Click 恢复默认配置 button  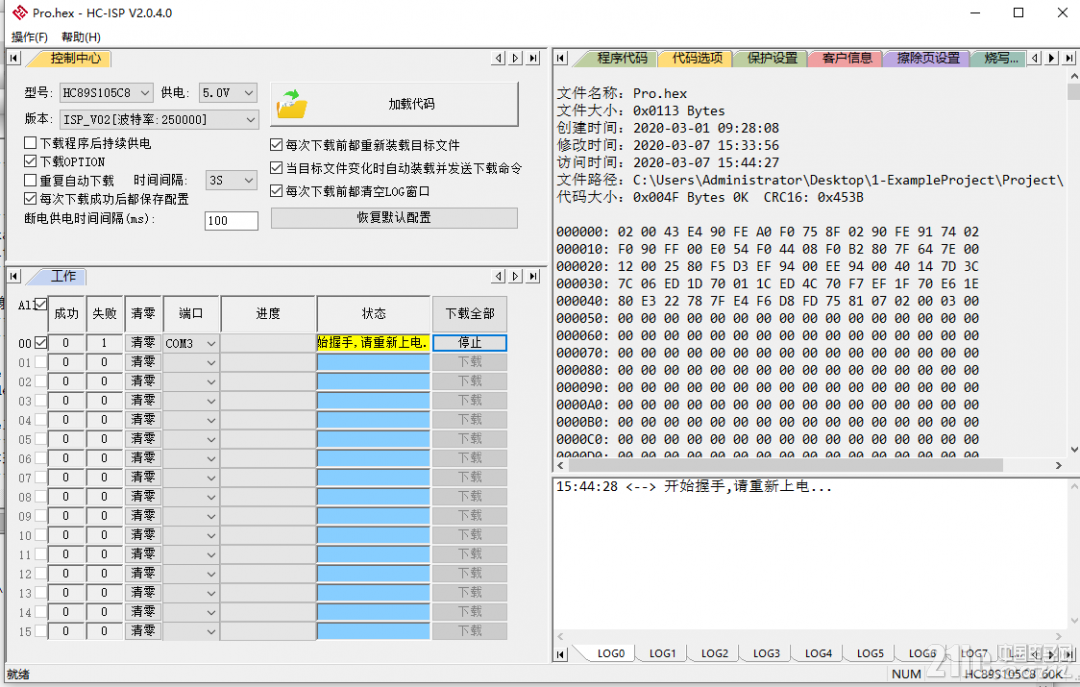(x=394, y=218)
